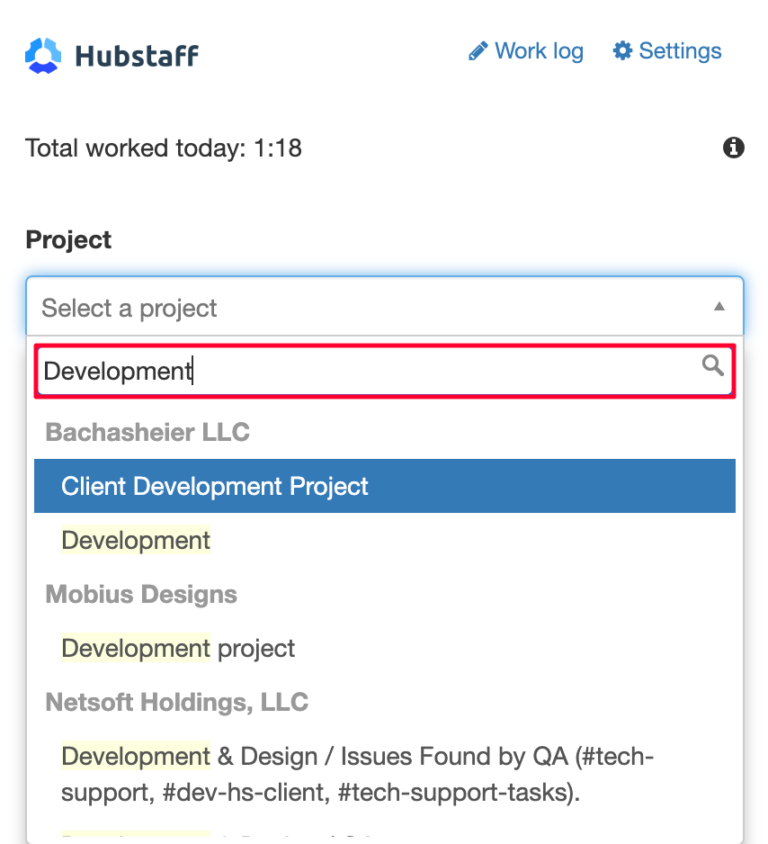Click the pencil icon next to Work log
Screen dimensions: 768x844
[479, 50]
